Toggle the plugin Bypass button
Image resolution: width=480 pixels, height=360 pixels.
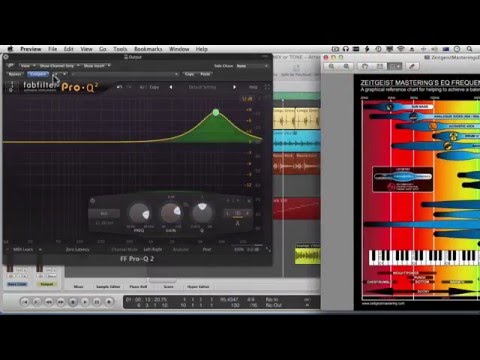click(15, 74)
